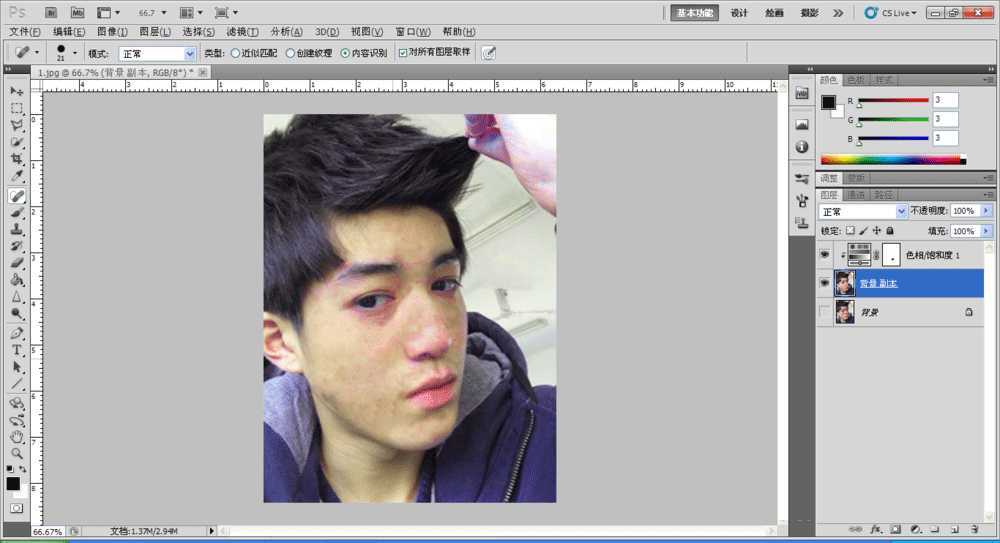Open the layer blend mode dropdown
The image size is (1000, 543).
click(x=863, y=212)
